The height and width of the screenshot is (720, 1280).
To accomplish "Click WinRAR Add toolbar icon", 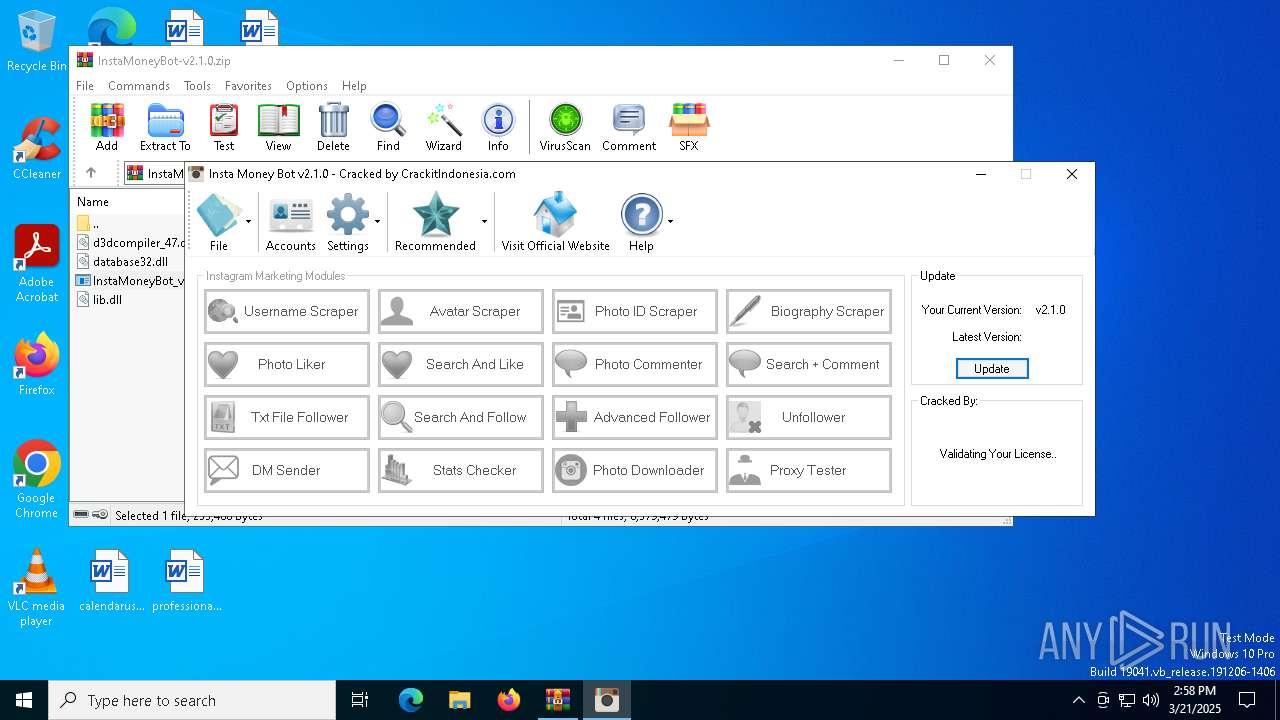I will [107, 127].
